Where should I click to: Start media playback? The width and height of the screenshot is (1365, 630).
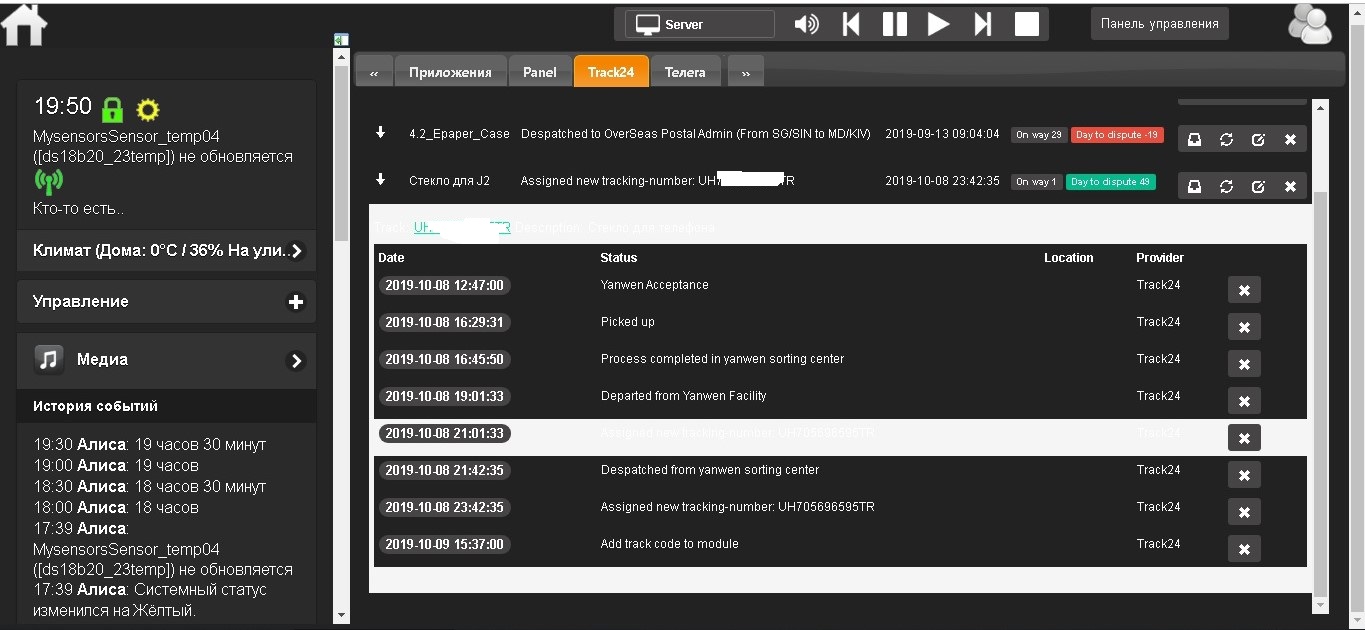938,24
